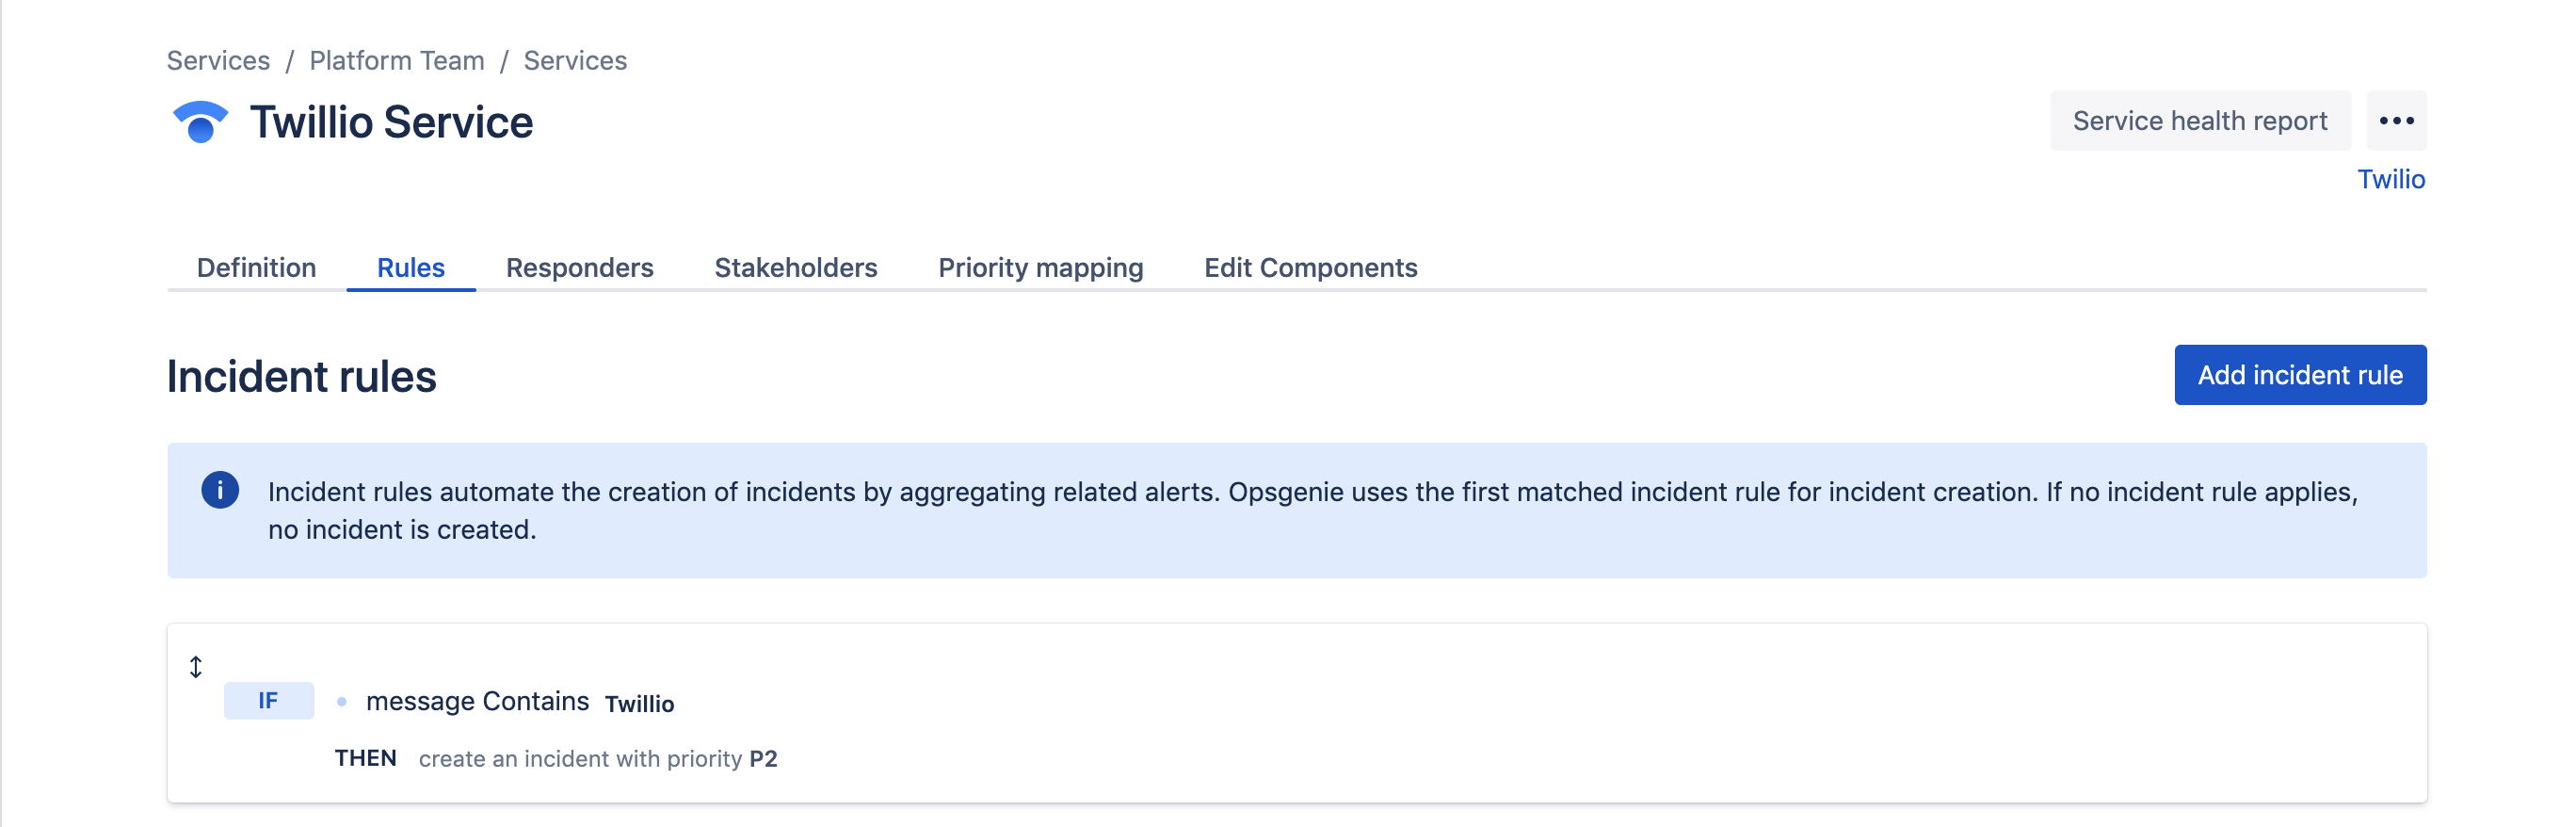Switch to the Responders tab
Screen dimensions: 2576x827
point(580,268)
